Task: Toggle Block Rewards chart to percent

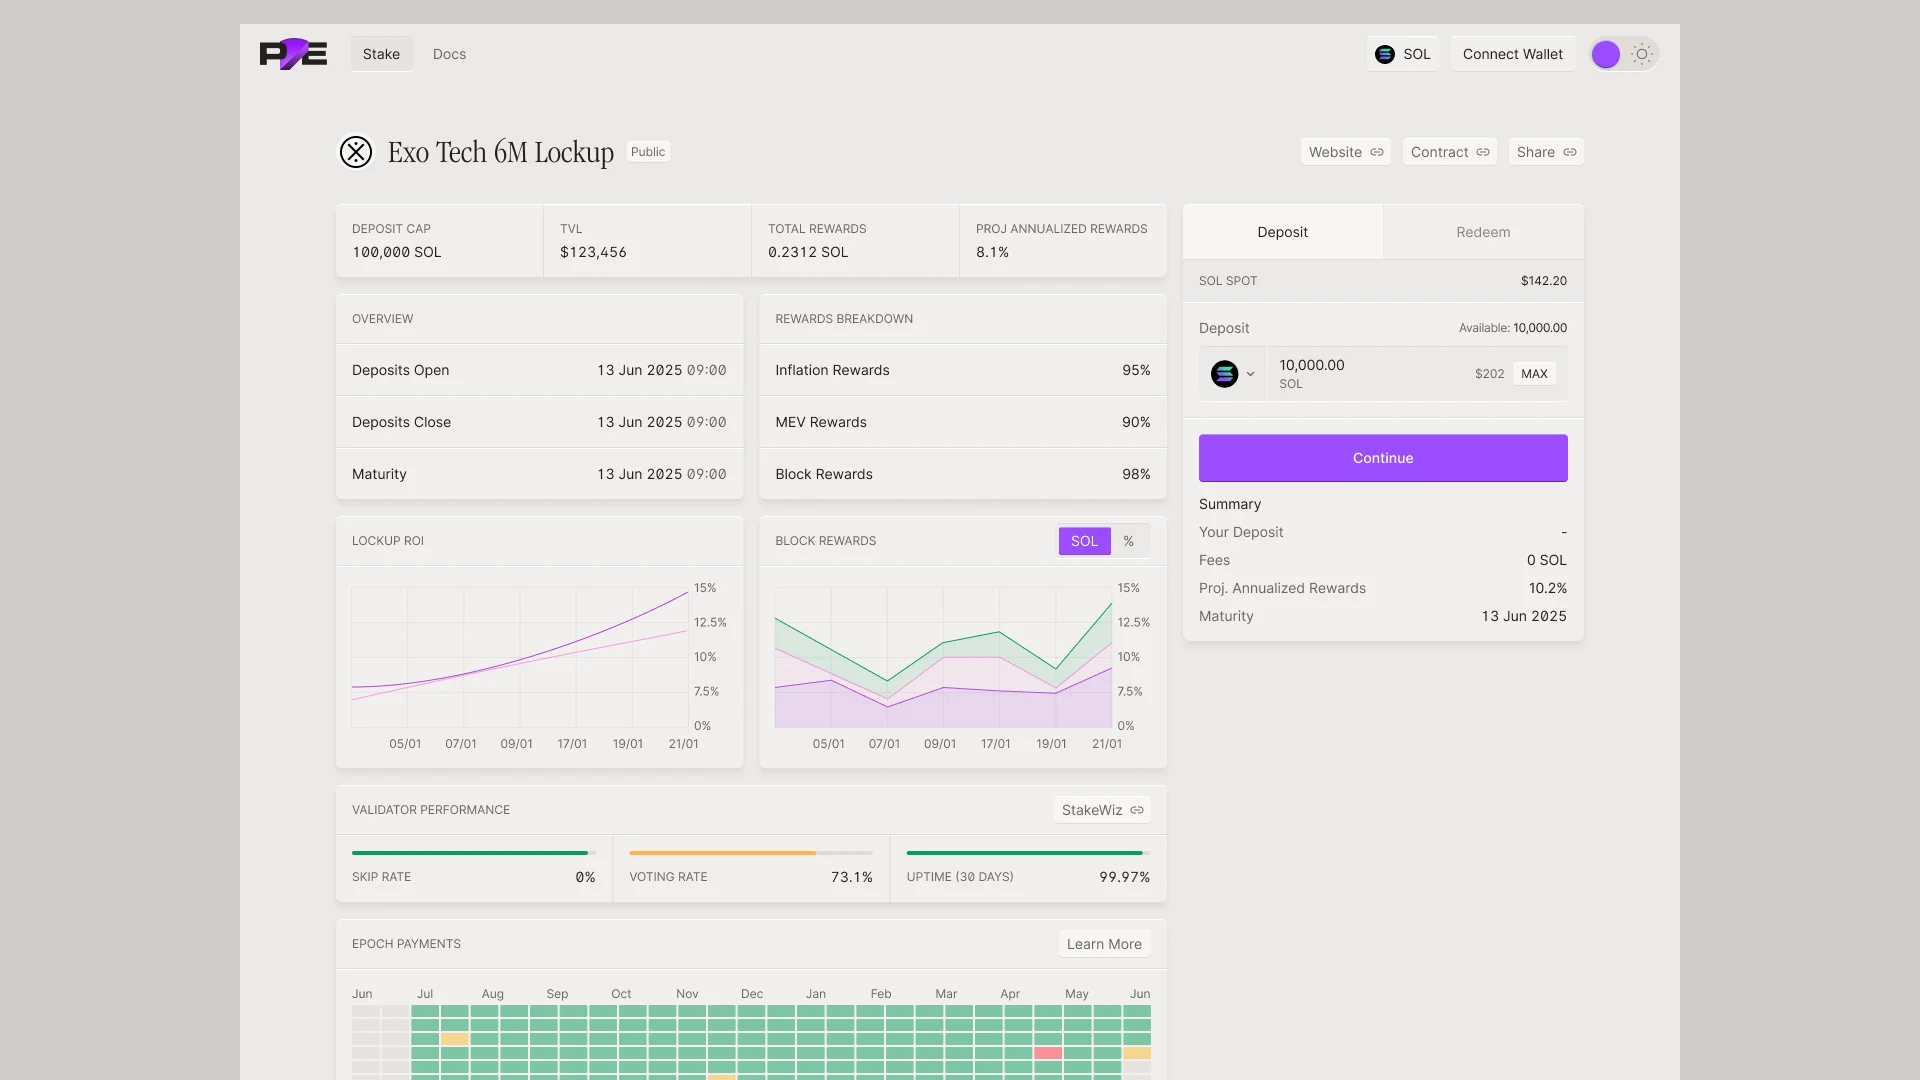Action: click(x=1129, y=541)
